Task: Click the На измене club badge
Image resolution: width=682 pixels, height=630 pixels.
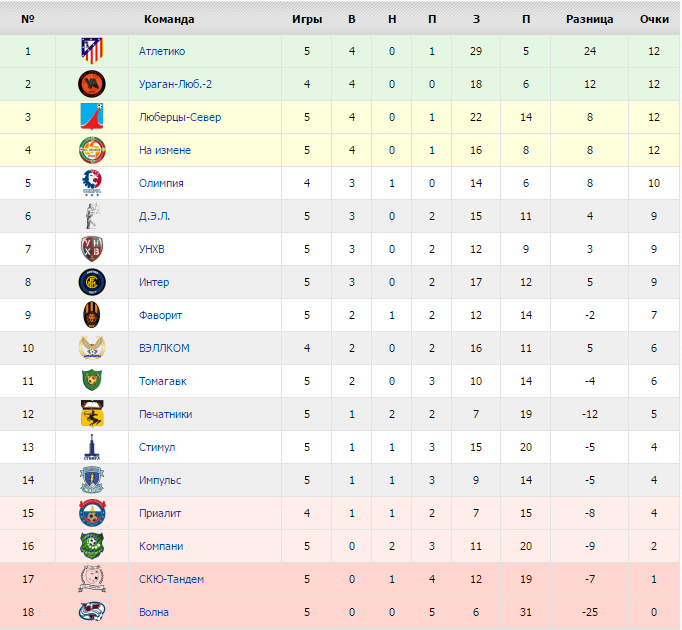Action: click(x=92, y=150)
